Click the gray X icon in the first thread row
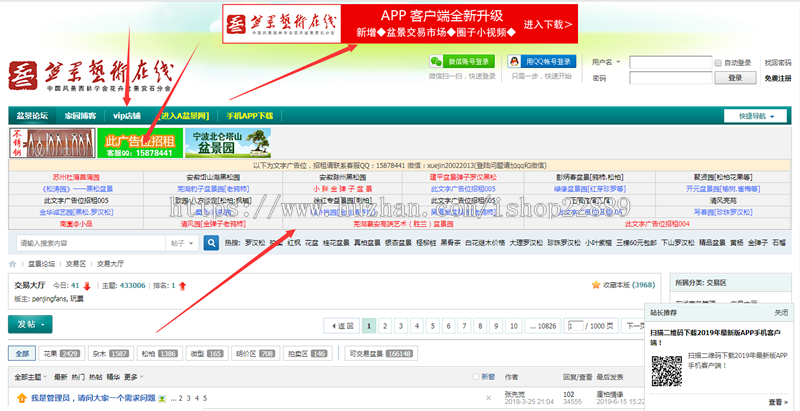 point(488,398)
